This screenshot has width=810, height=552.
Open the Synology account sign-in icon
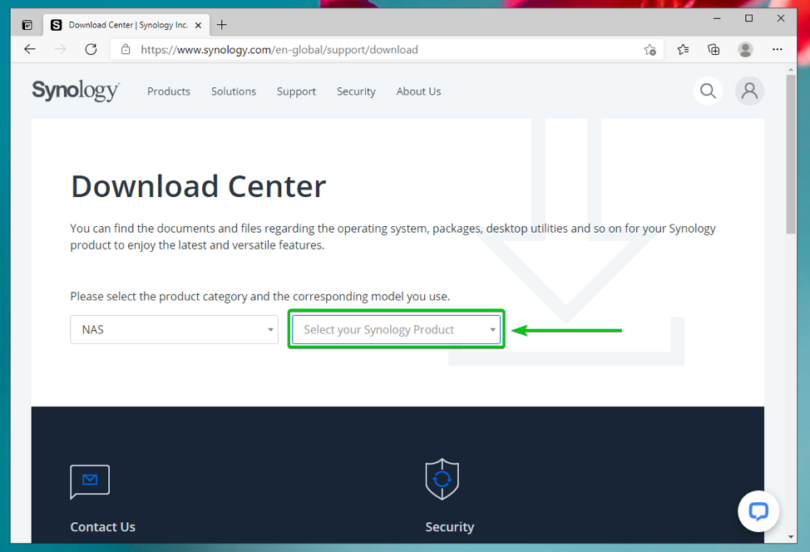coord(749,91)
